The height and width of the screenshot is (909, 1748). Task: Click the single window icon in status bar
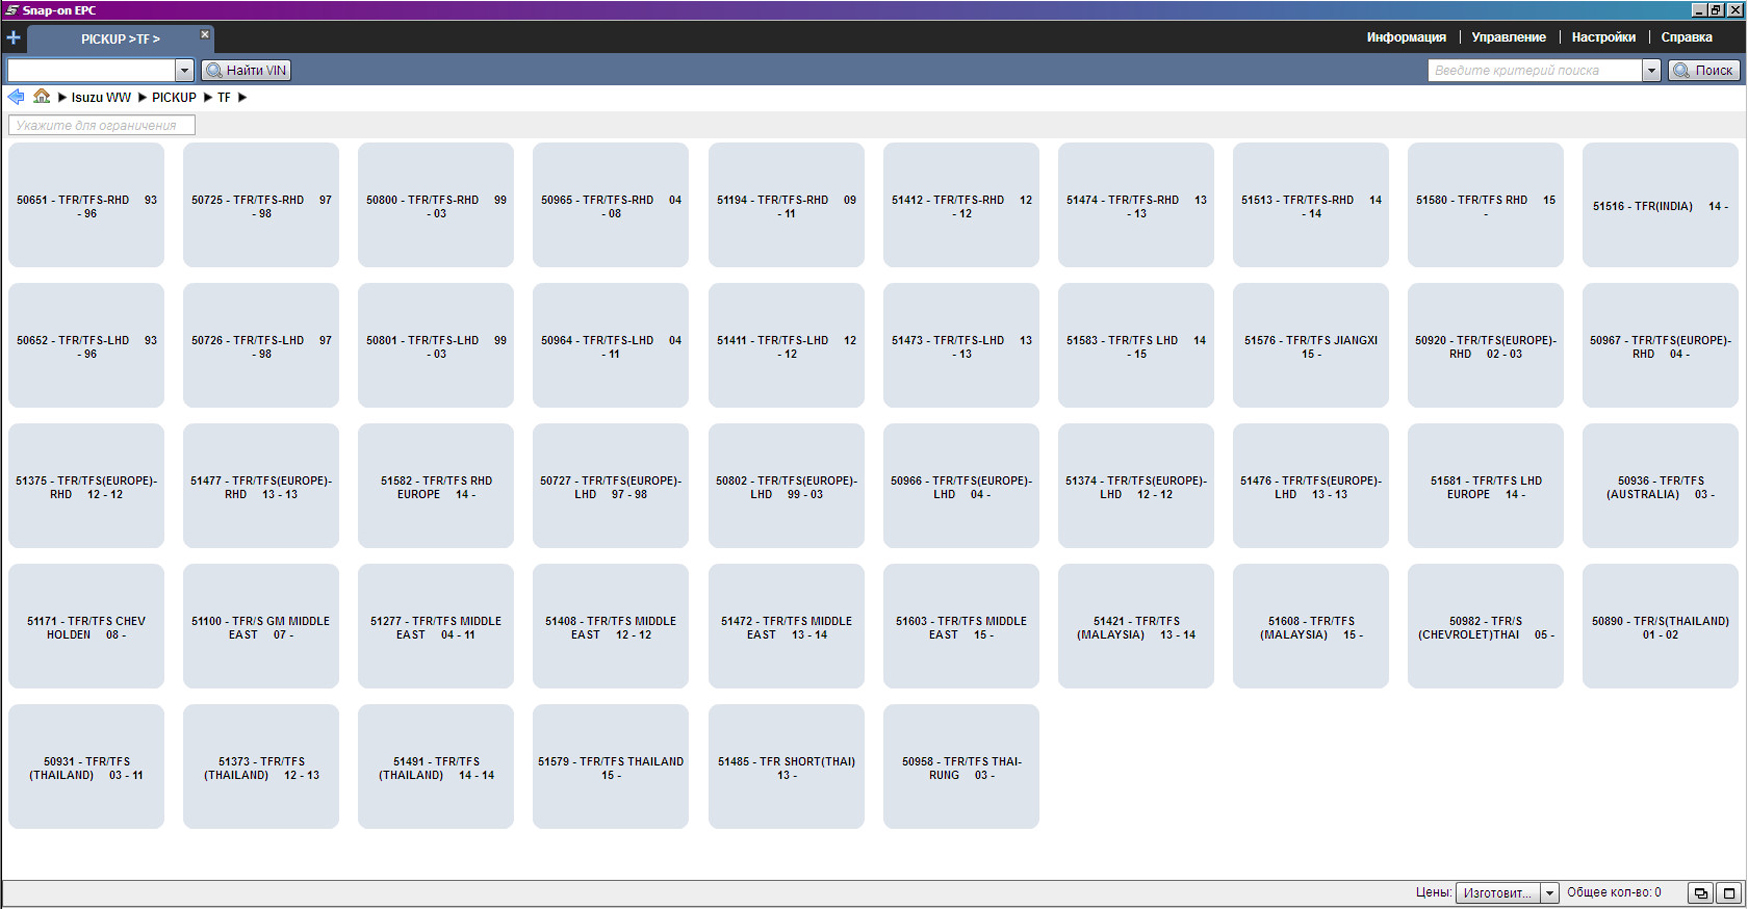tap(1729, 893)
